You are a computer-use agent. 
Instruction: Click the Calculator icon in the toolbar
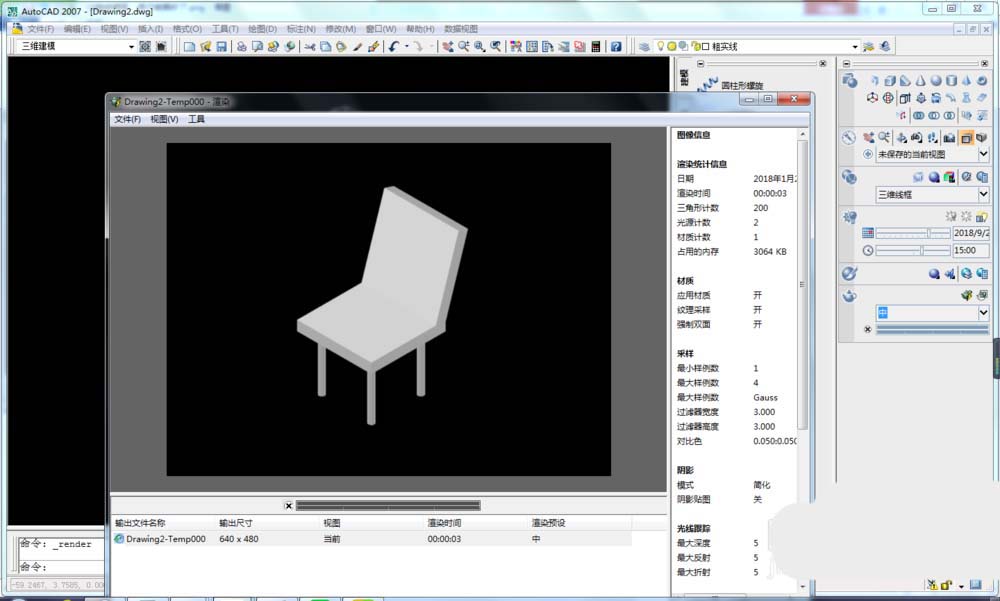click(x=596, y=47)
